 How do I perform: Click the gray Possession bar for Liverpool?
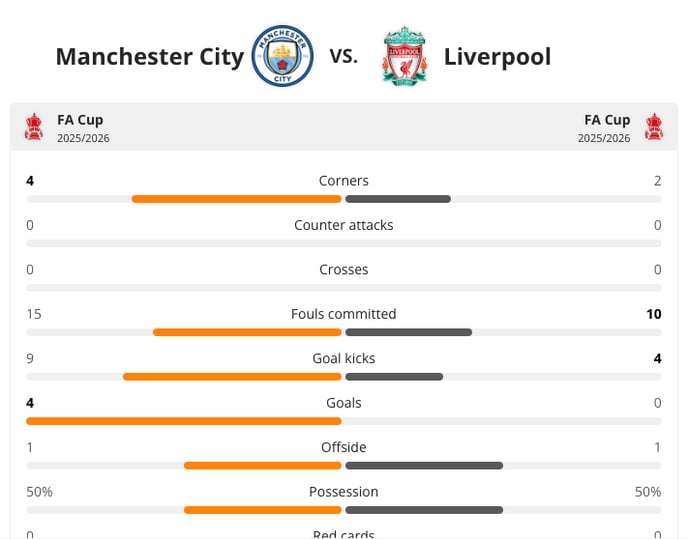[x=424, y=510]
